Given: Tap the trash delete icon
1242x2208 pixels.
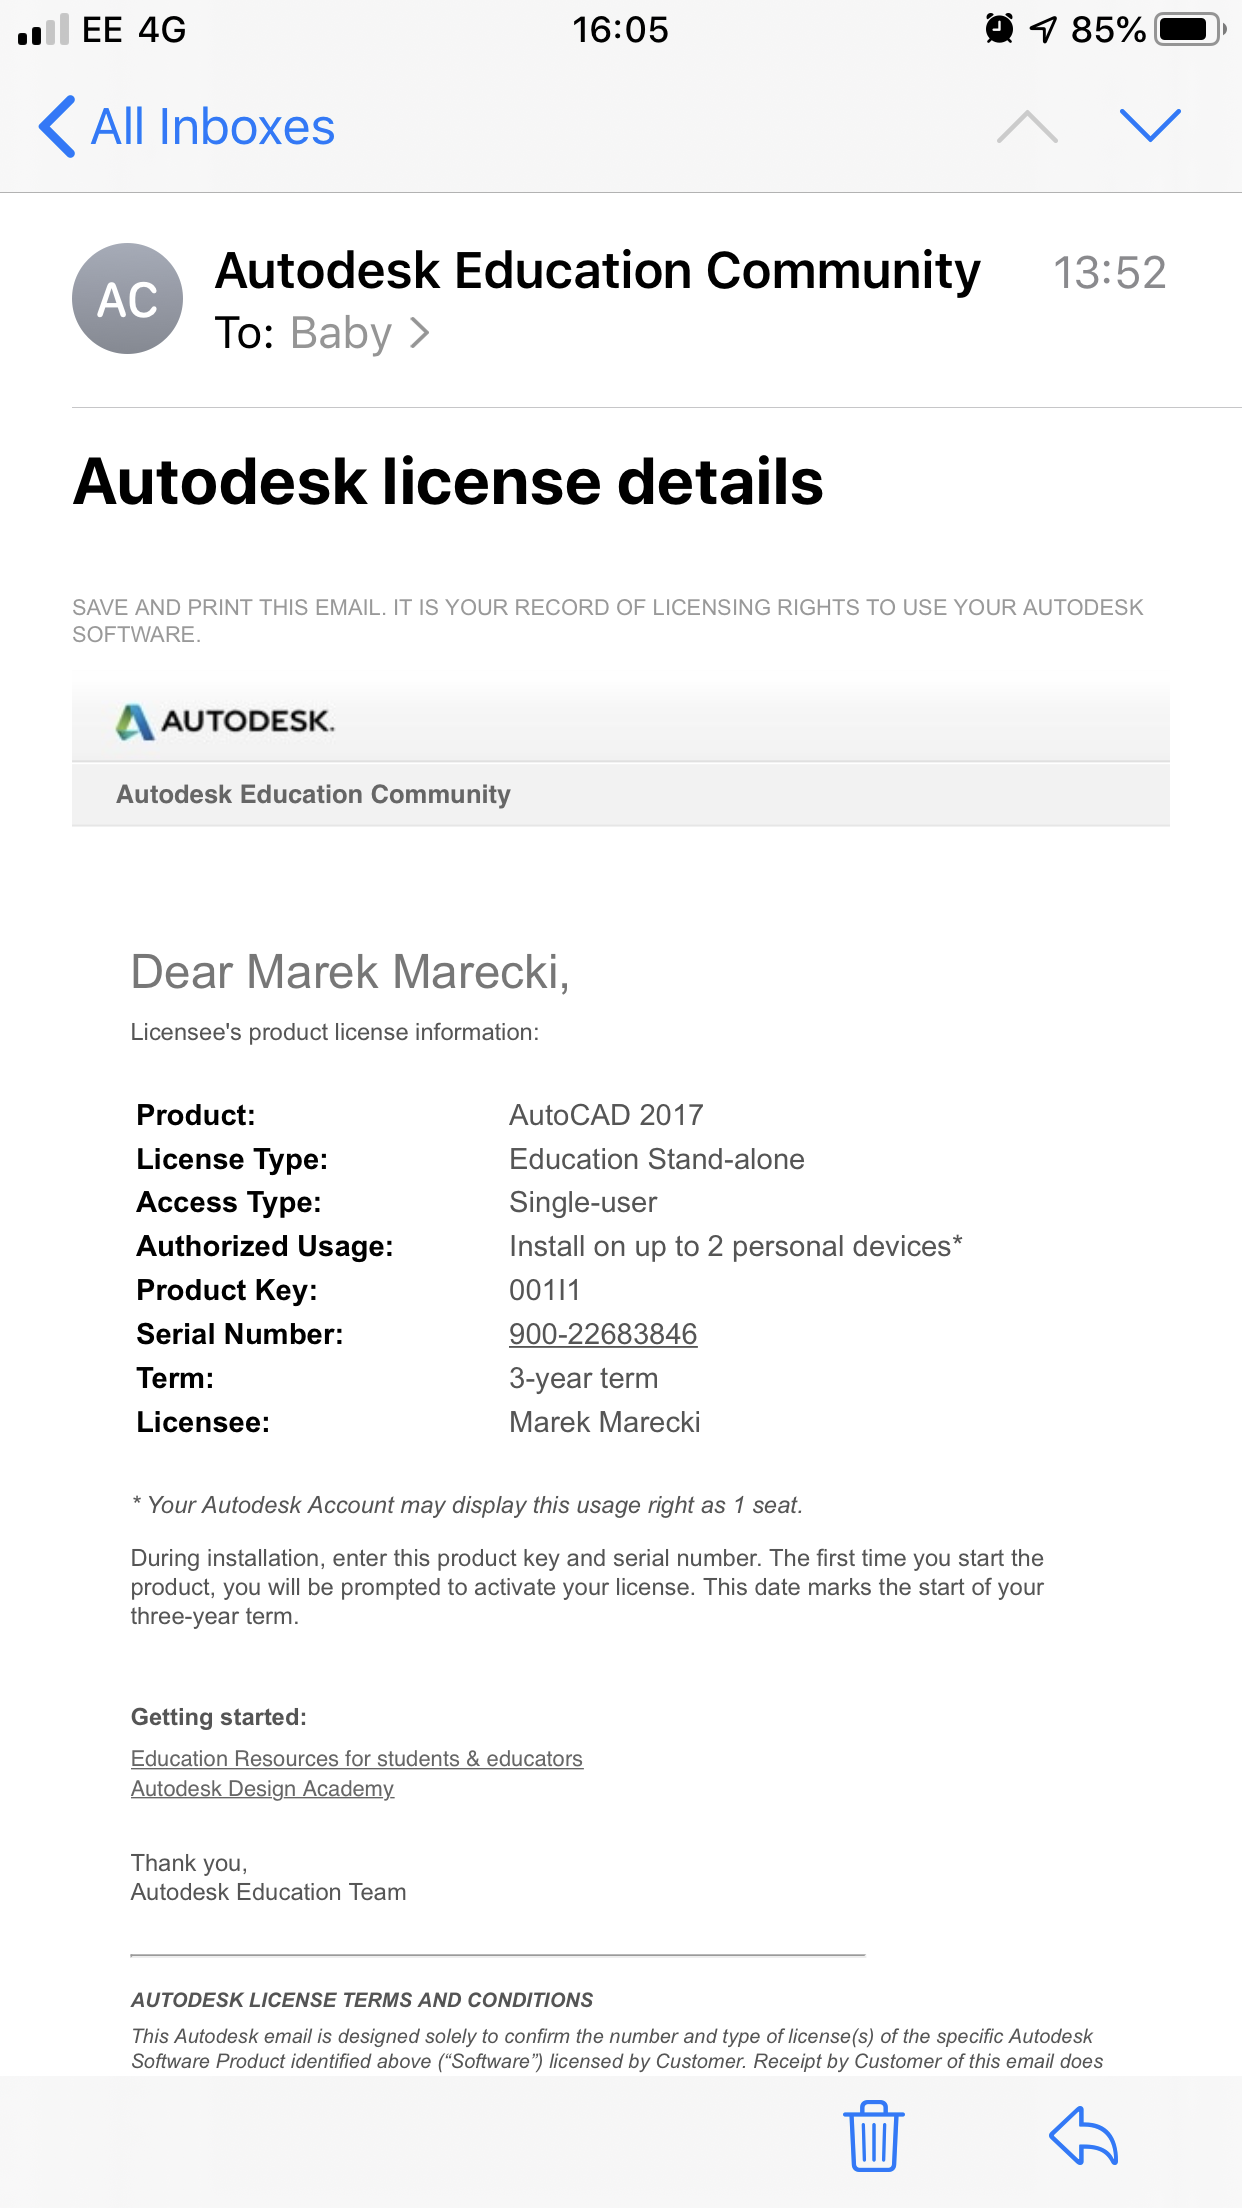Looking at the screenshot, I should [873, 2135].
